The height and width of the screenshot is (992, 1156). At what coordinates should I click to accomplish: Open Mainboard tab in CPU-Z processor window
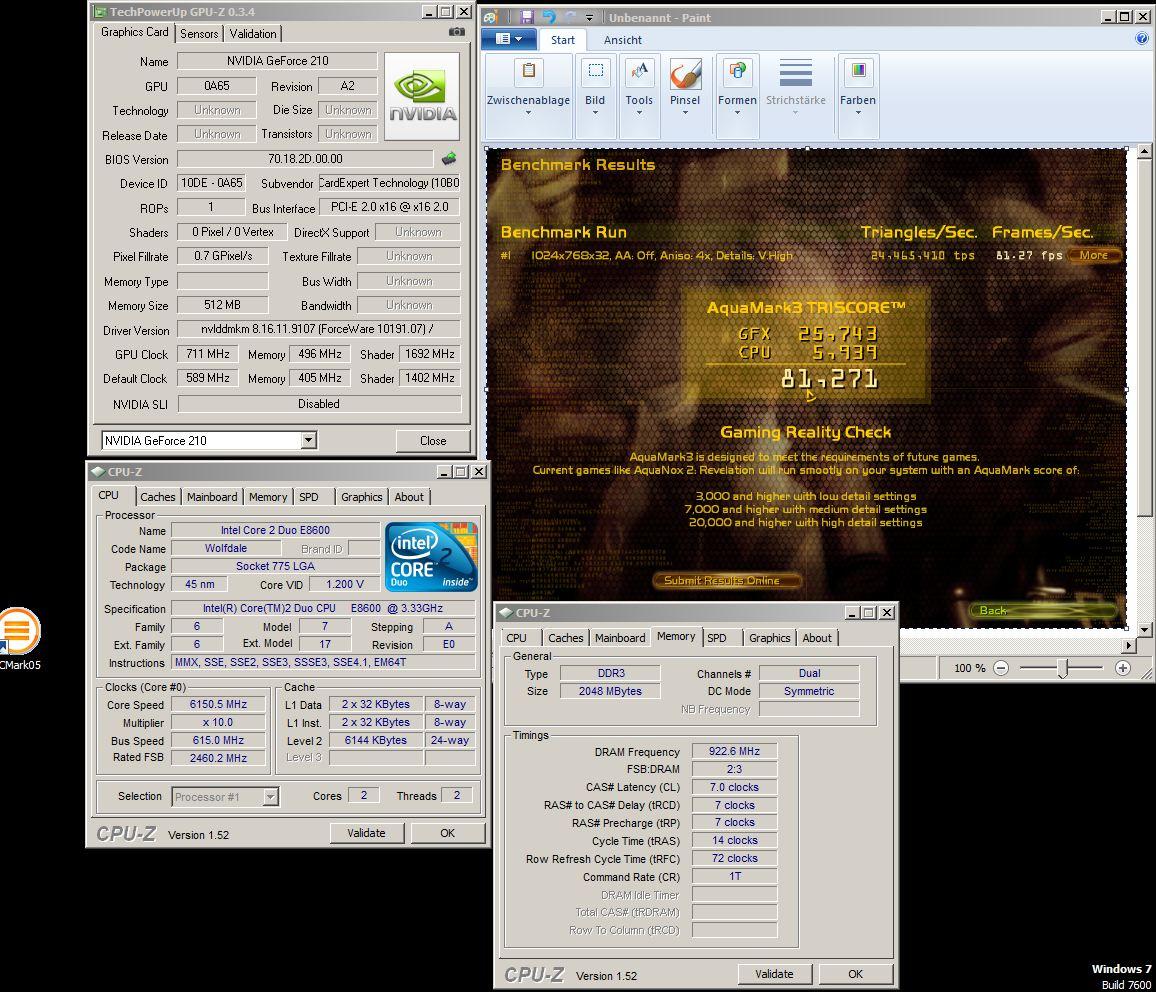[212, 497]
